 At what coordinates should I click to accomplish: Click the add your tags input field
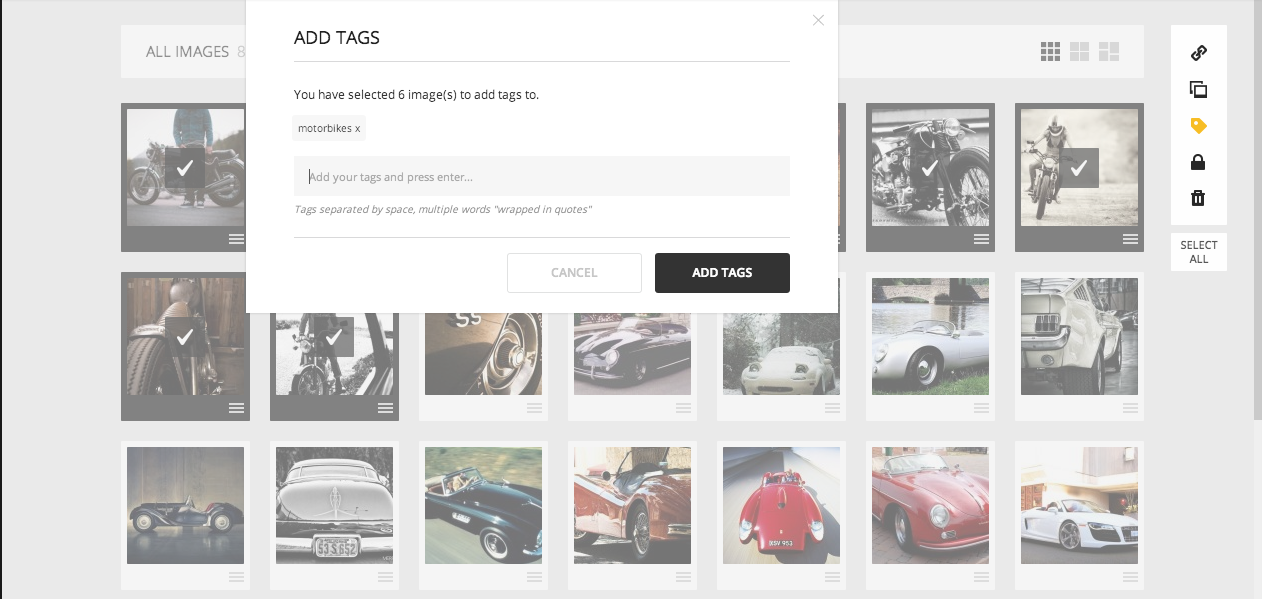[541, 177]
